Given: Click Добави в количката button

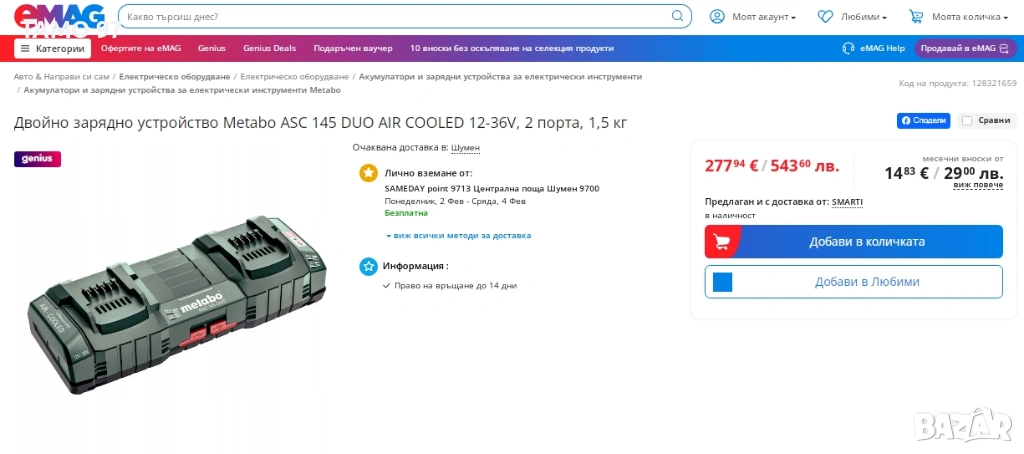Looking at the screenshot, I should (853, 242).
